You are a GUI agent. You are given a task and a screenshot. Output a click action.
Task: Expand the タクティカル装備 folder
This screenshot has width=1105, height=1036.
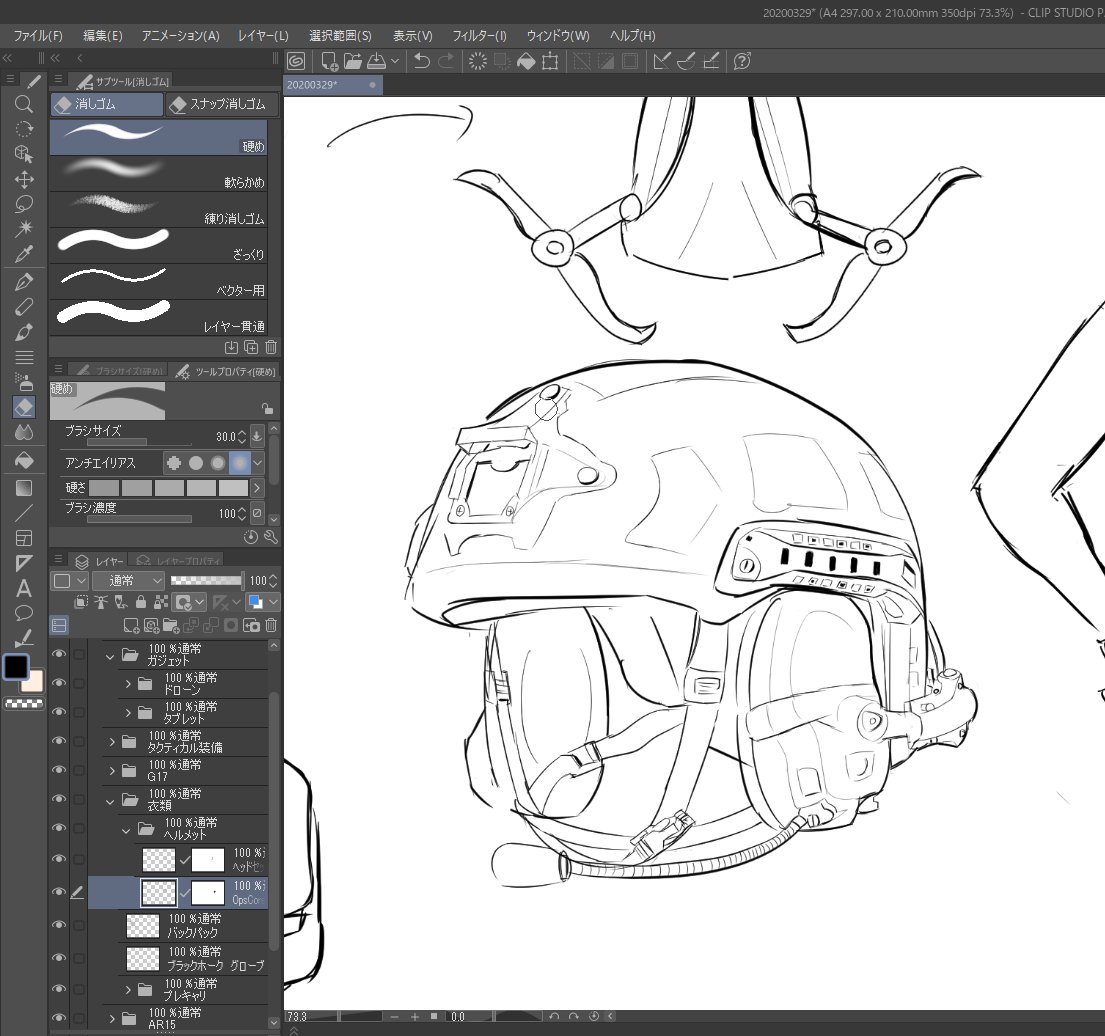pyautogui.click(x=112, y=741)
